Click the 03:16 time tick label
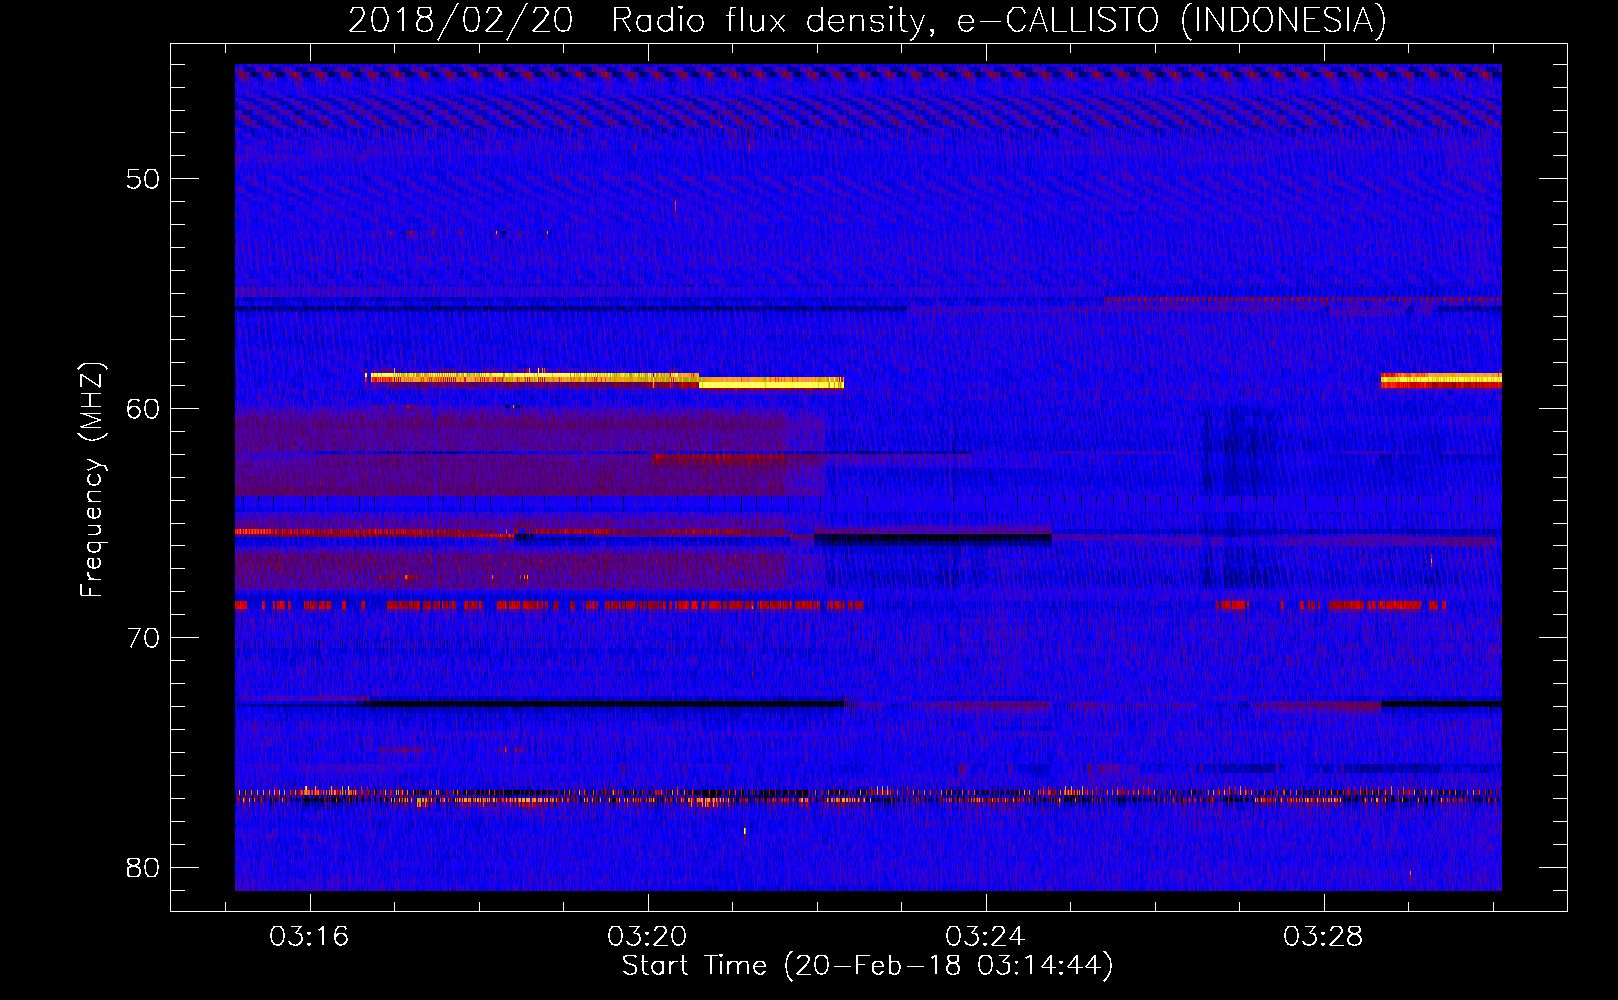Viewport: 1618px width, 1000px height. pos(309,937)
